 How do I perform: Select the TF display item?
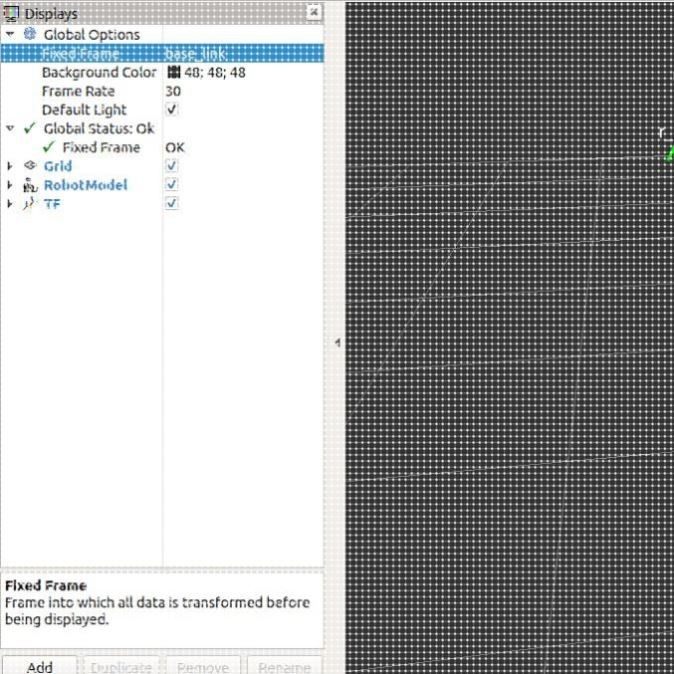pyautogui.click(x=52, y=204)
